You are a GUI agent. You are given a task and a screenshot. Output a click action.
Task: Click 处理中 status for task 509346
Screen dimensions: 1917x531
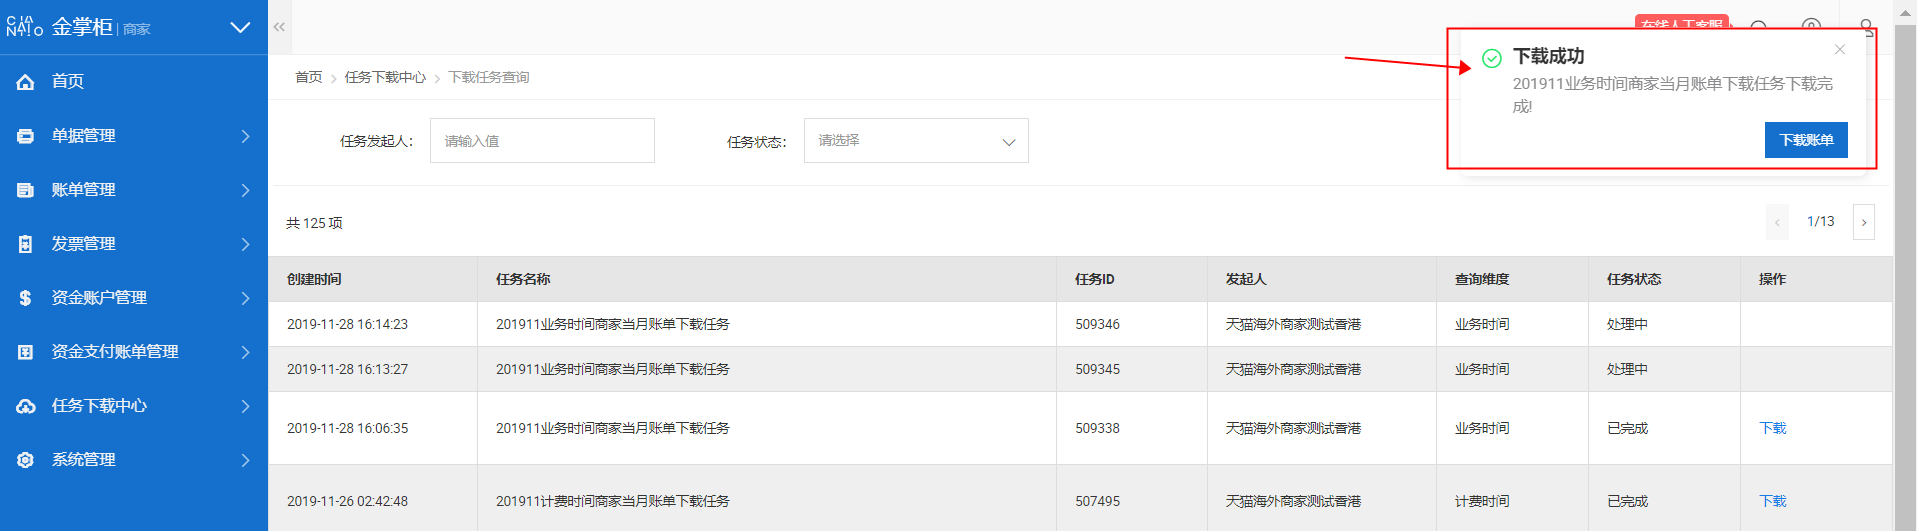click(1627, 324)
